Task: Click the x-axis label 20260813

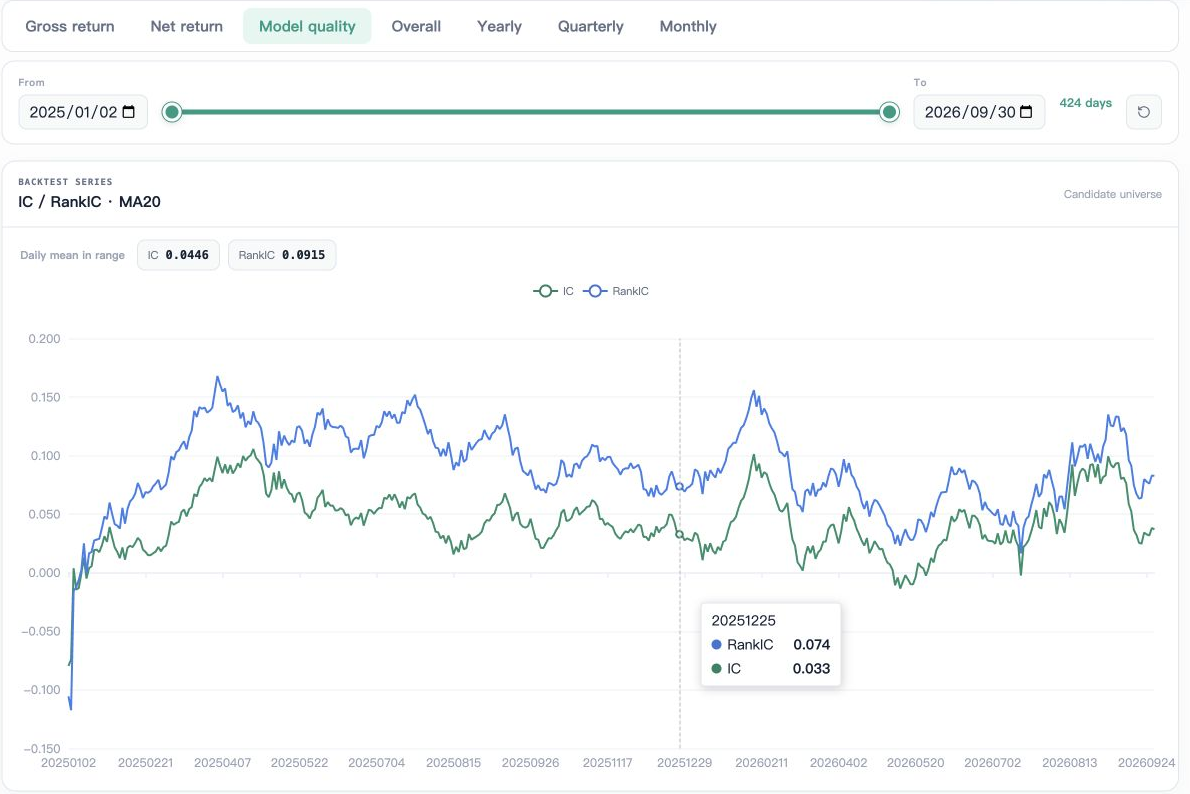Action: coord(1069,763)
